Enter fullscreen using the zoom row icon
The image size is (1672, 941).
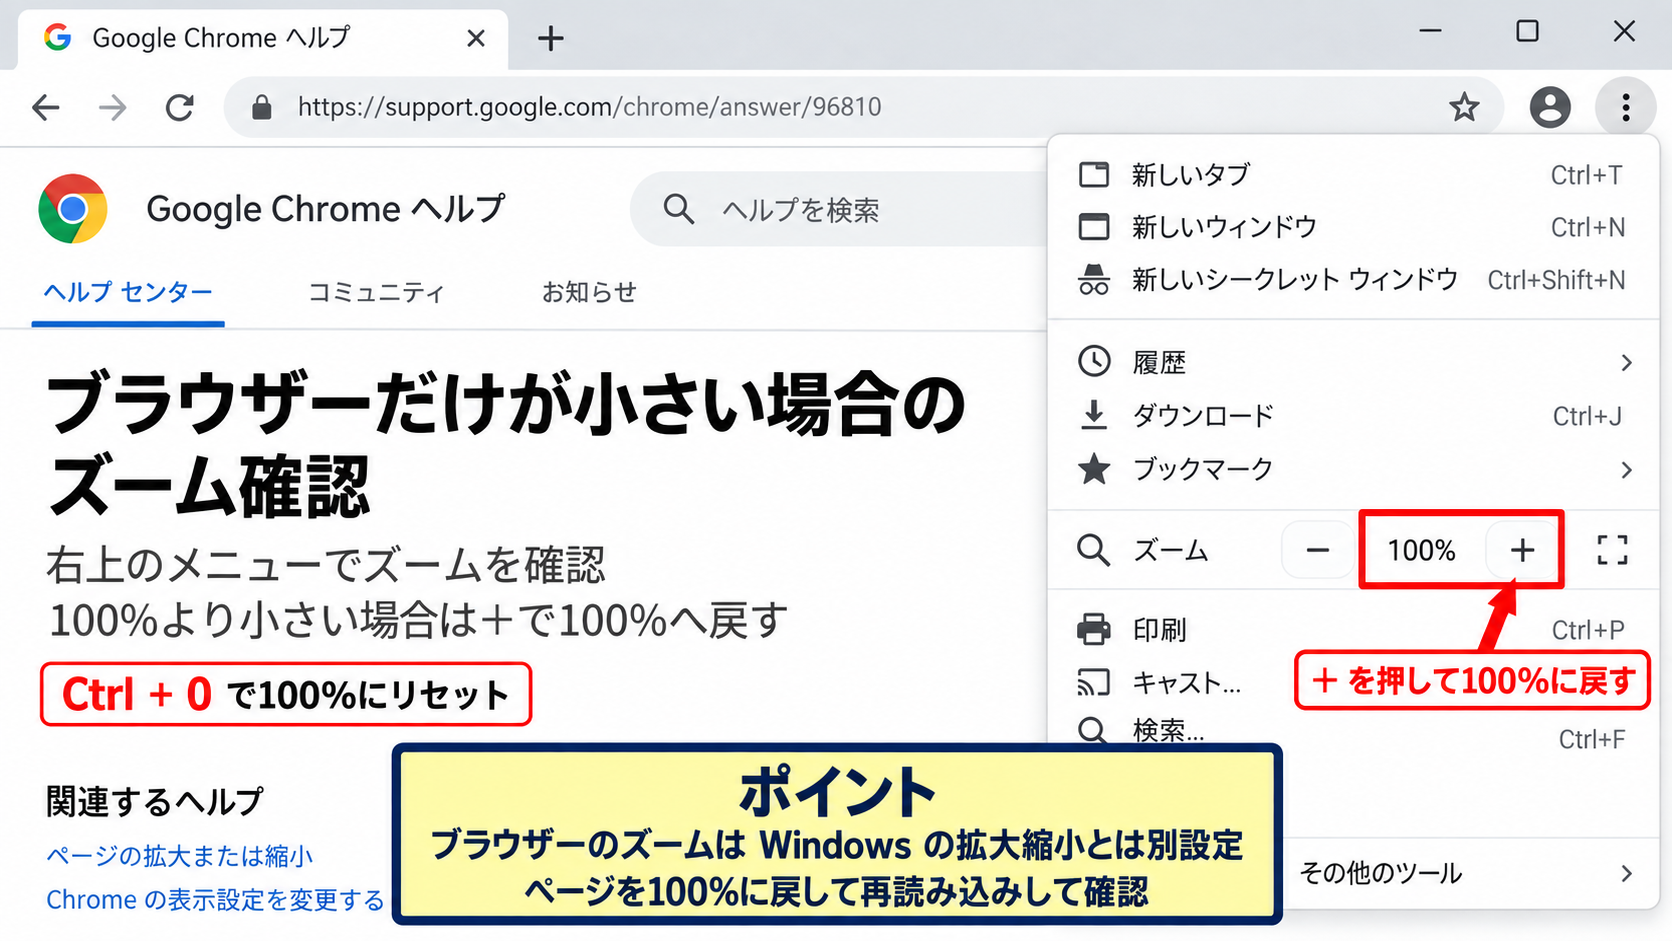pos(1612,550)
